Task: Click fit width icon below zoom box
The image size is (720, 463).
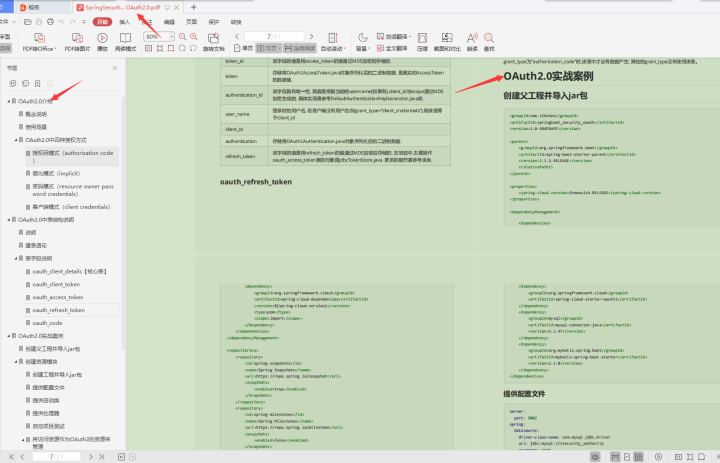Action: (171, 48)
